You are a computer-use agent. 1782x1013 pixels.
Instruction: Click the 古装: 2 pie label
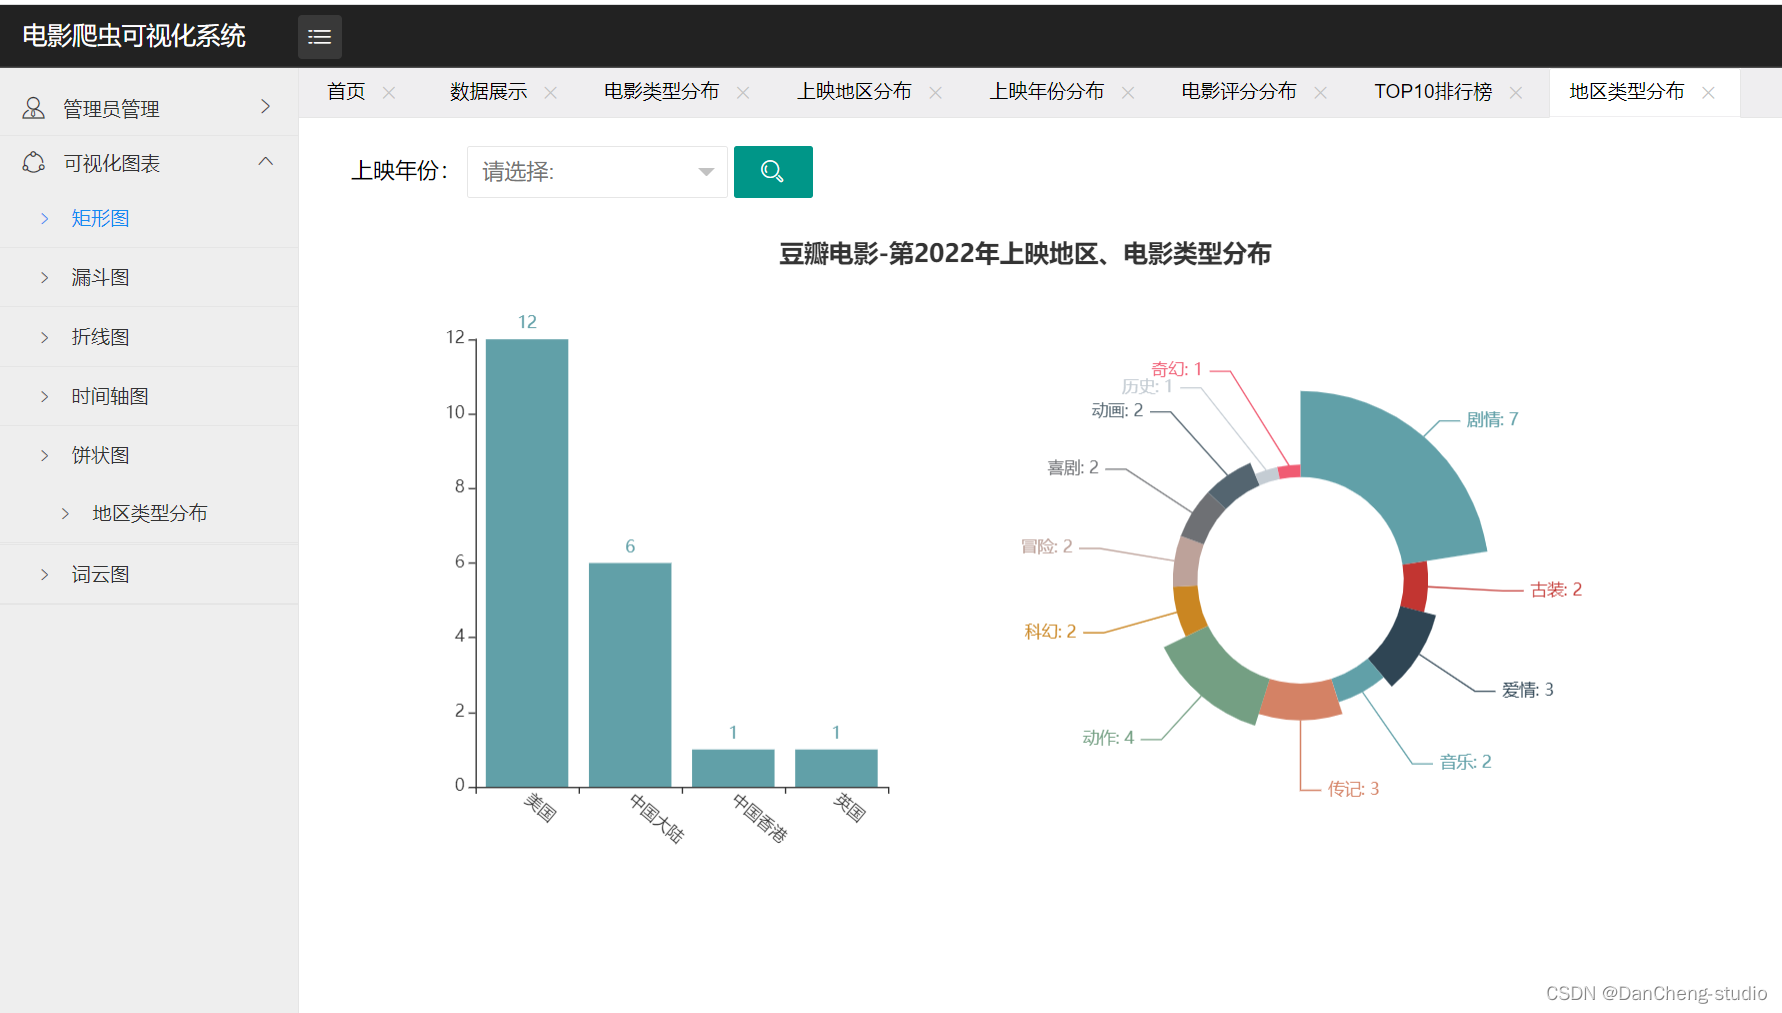[1556, 589]
